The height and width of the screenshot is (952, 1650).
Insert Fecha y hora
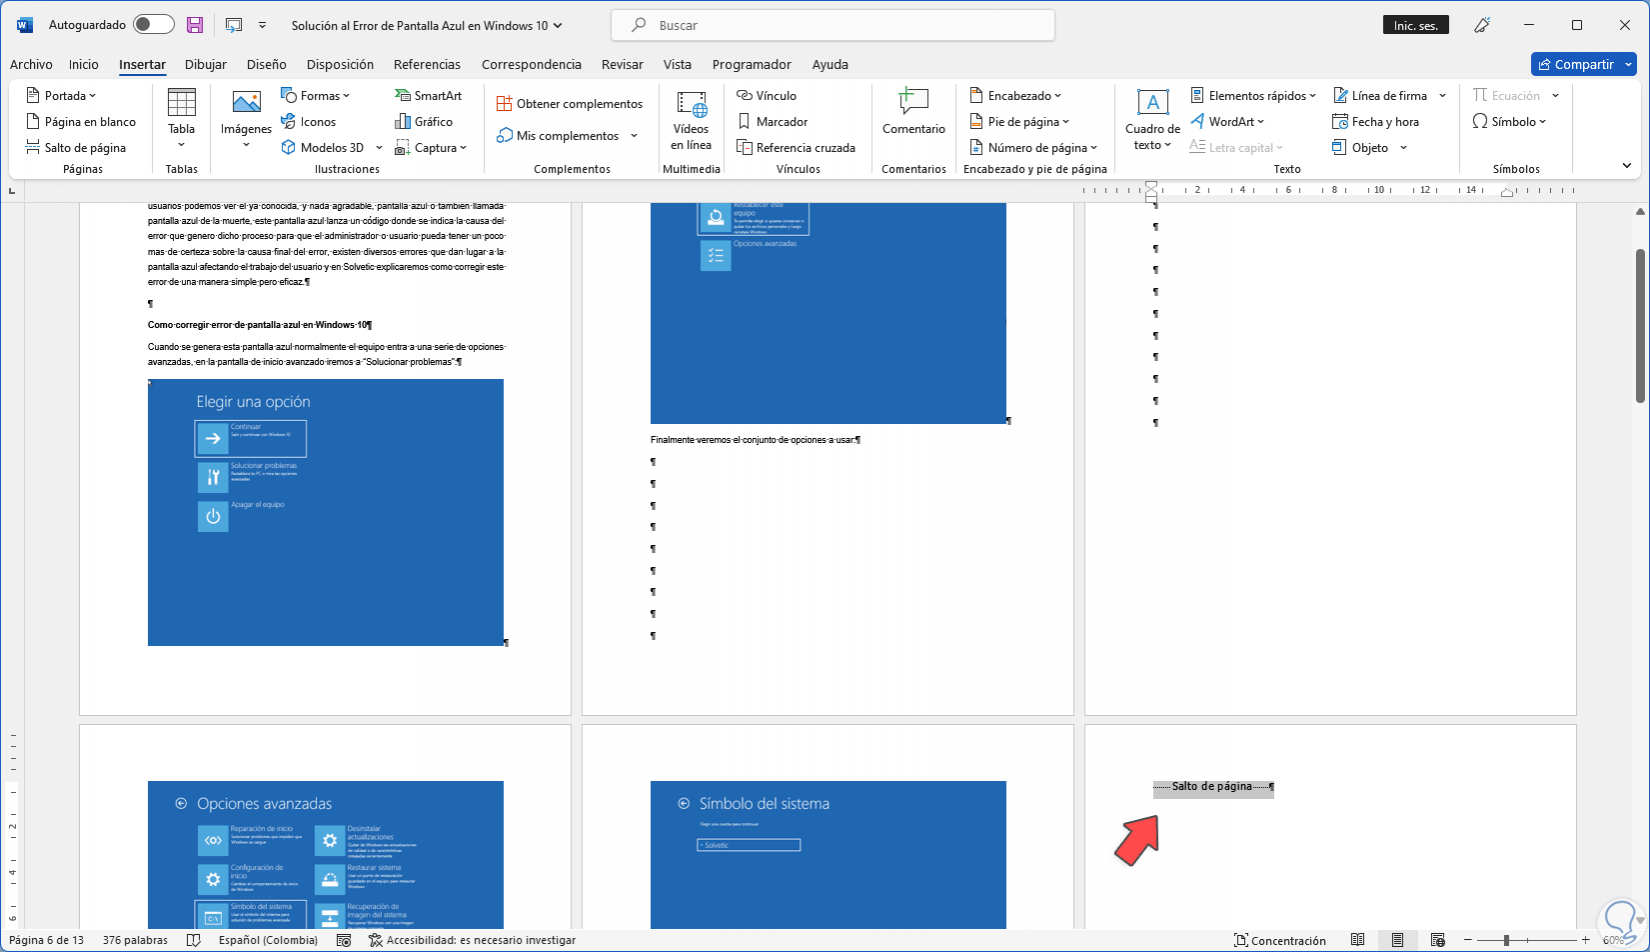click(x=1376, y=122)
